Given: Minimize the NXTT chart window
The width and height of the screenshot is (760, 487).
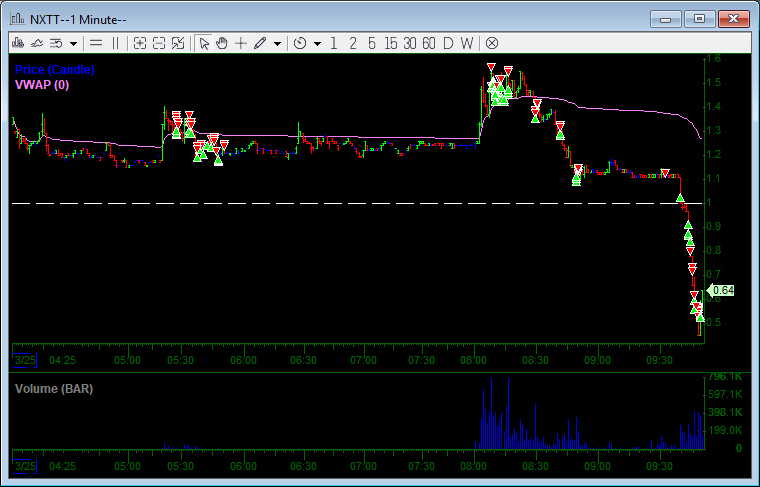Looking at the screenshot, I should [665, 19].
